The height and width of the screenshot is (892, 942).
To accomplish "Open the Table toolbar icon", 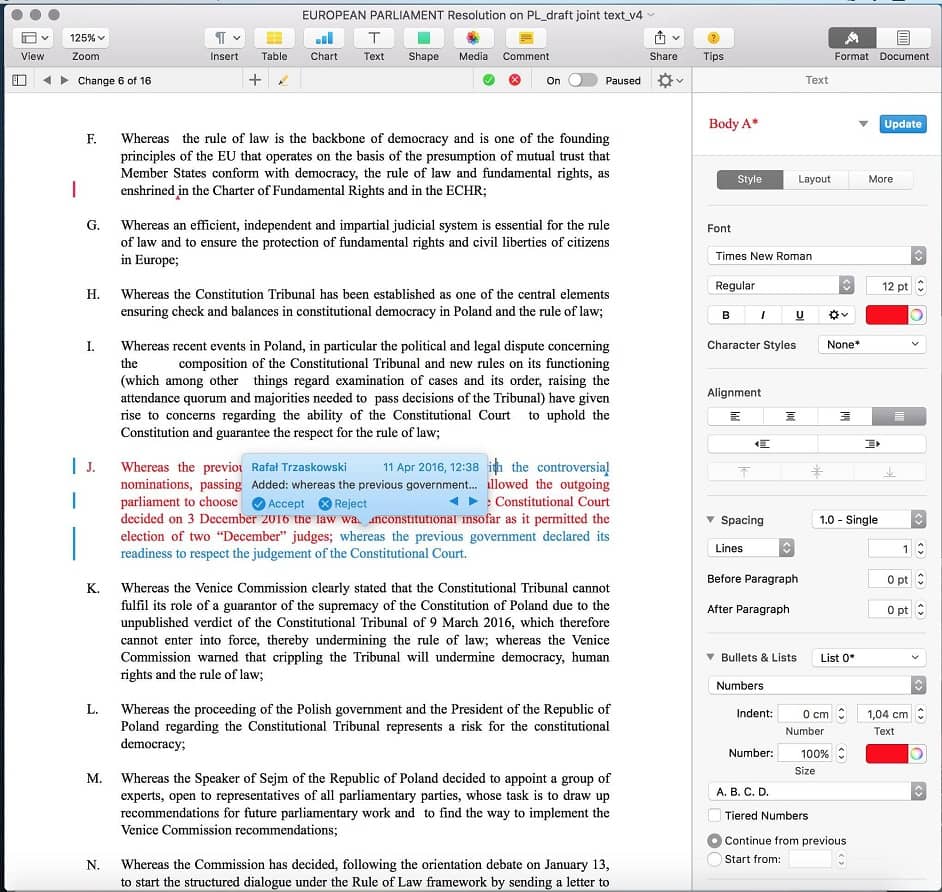I will [x=274, y=38].
